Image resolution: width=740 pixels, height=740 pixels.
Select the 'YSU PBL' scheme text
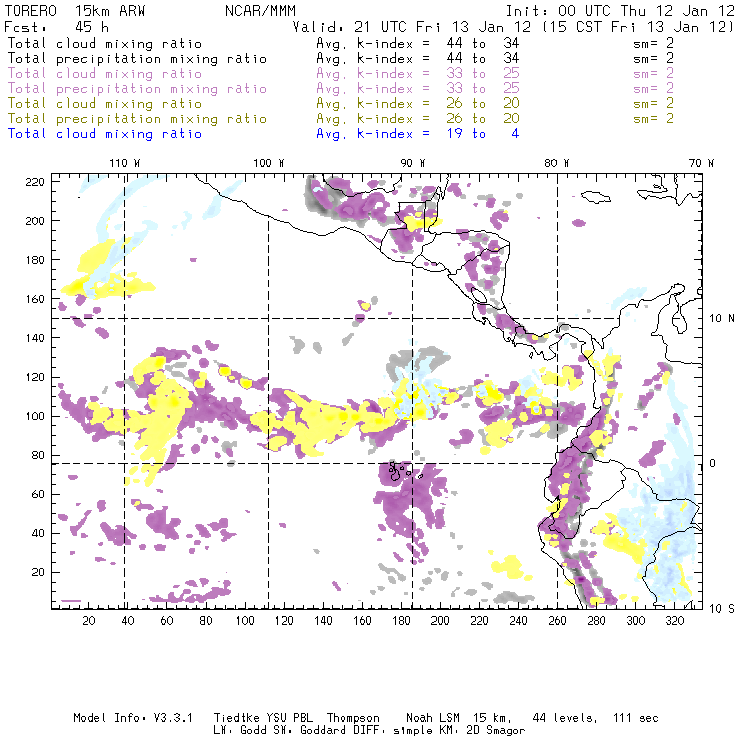289,718
